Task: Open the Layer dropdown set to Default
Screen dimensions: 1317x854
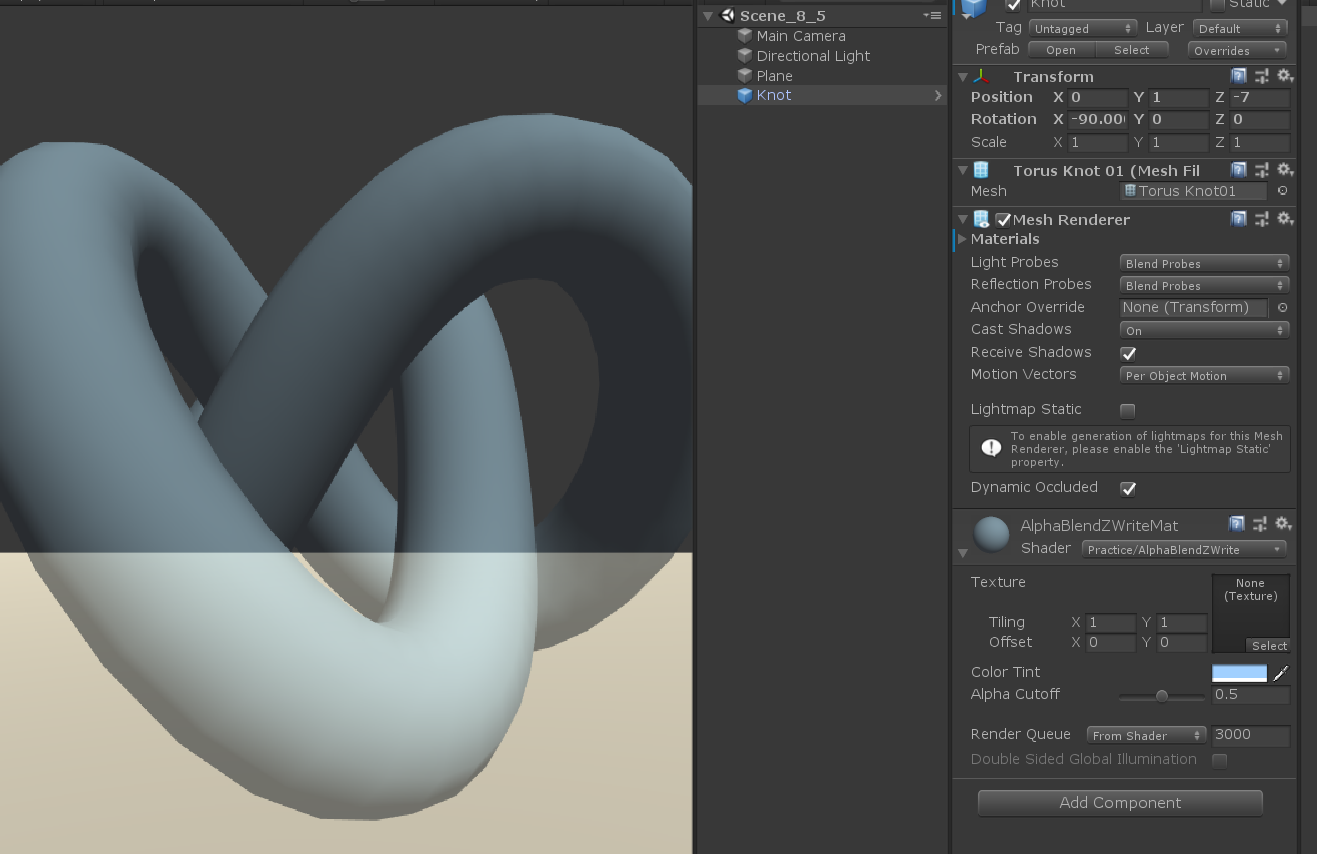Action: click(x=1238, y=28)
